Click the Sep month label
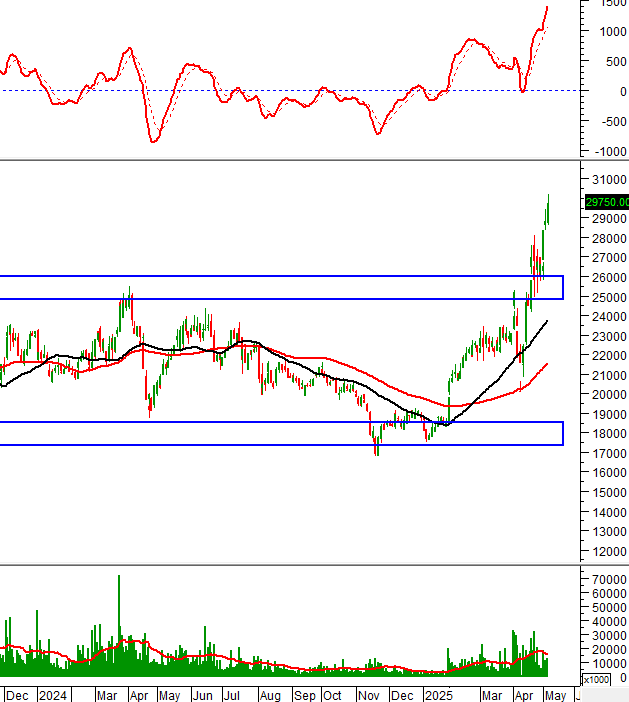 (x=304, y=695)
